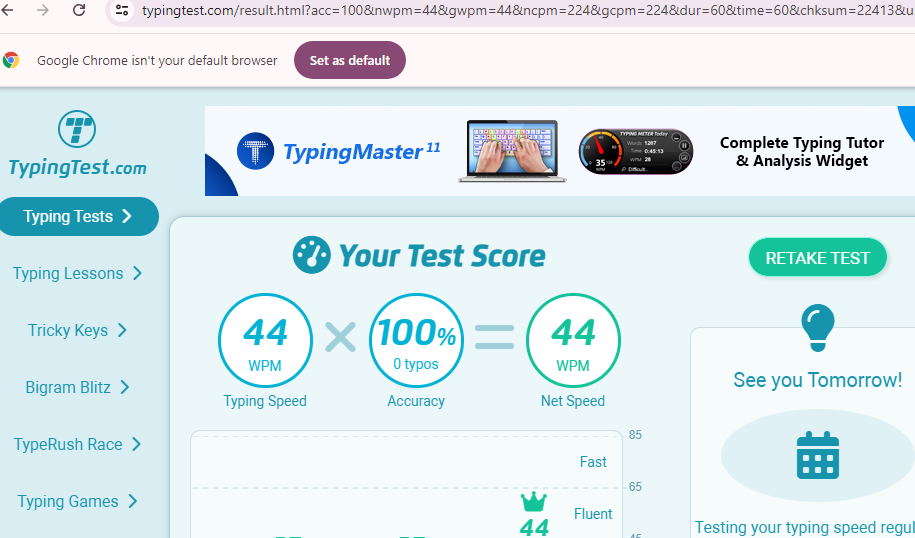Image resolution: width=915 pixels, height=538 pixels.
Task: Click the 'Accuracy' caption
Action: pyautogui.click(x=416, y=401)
